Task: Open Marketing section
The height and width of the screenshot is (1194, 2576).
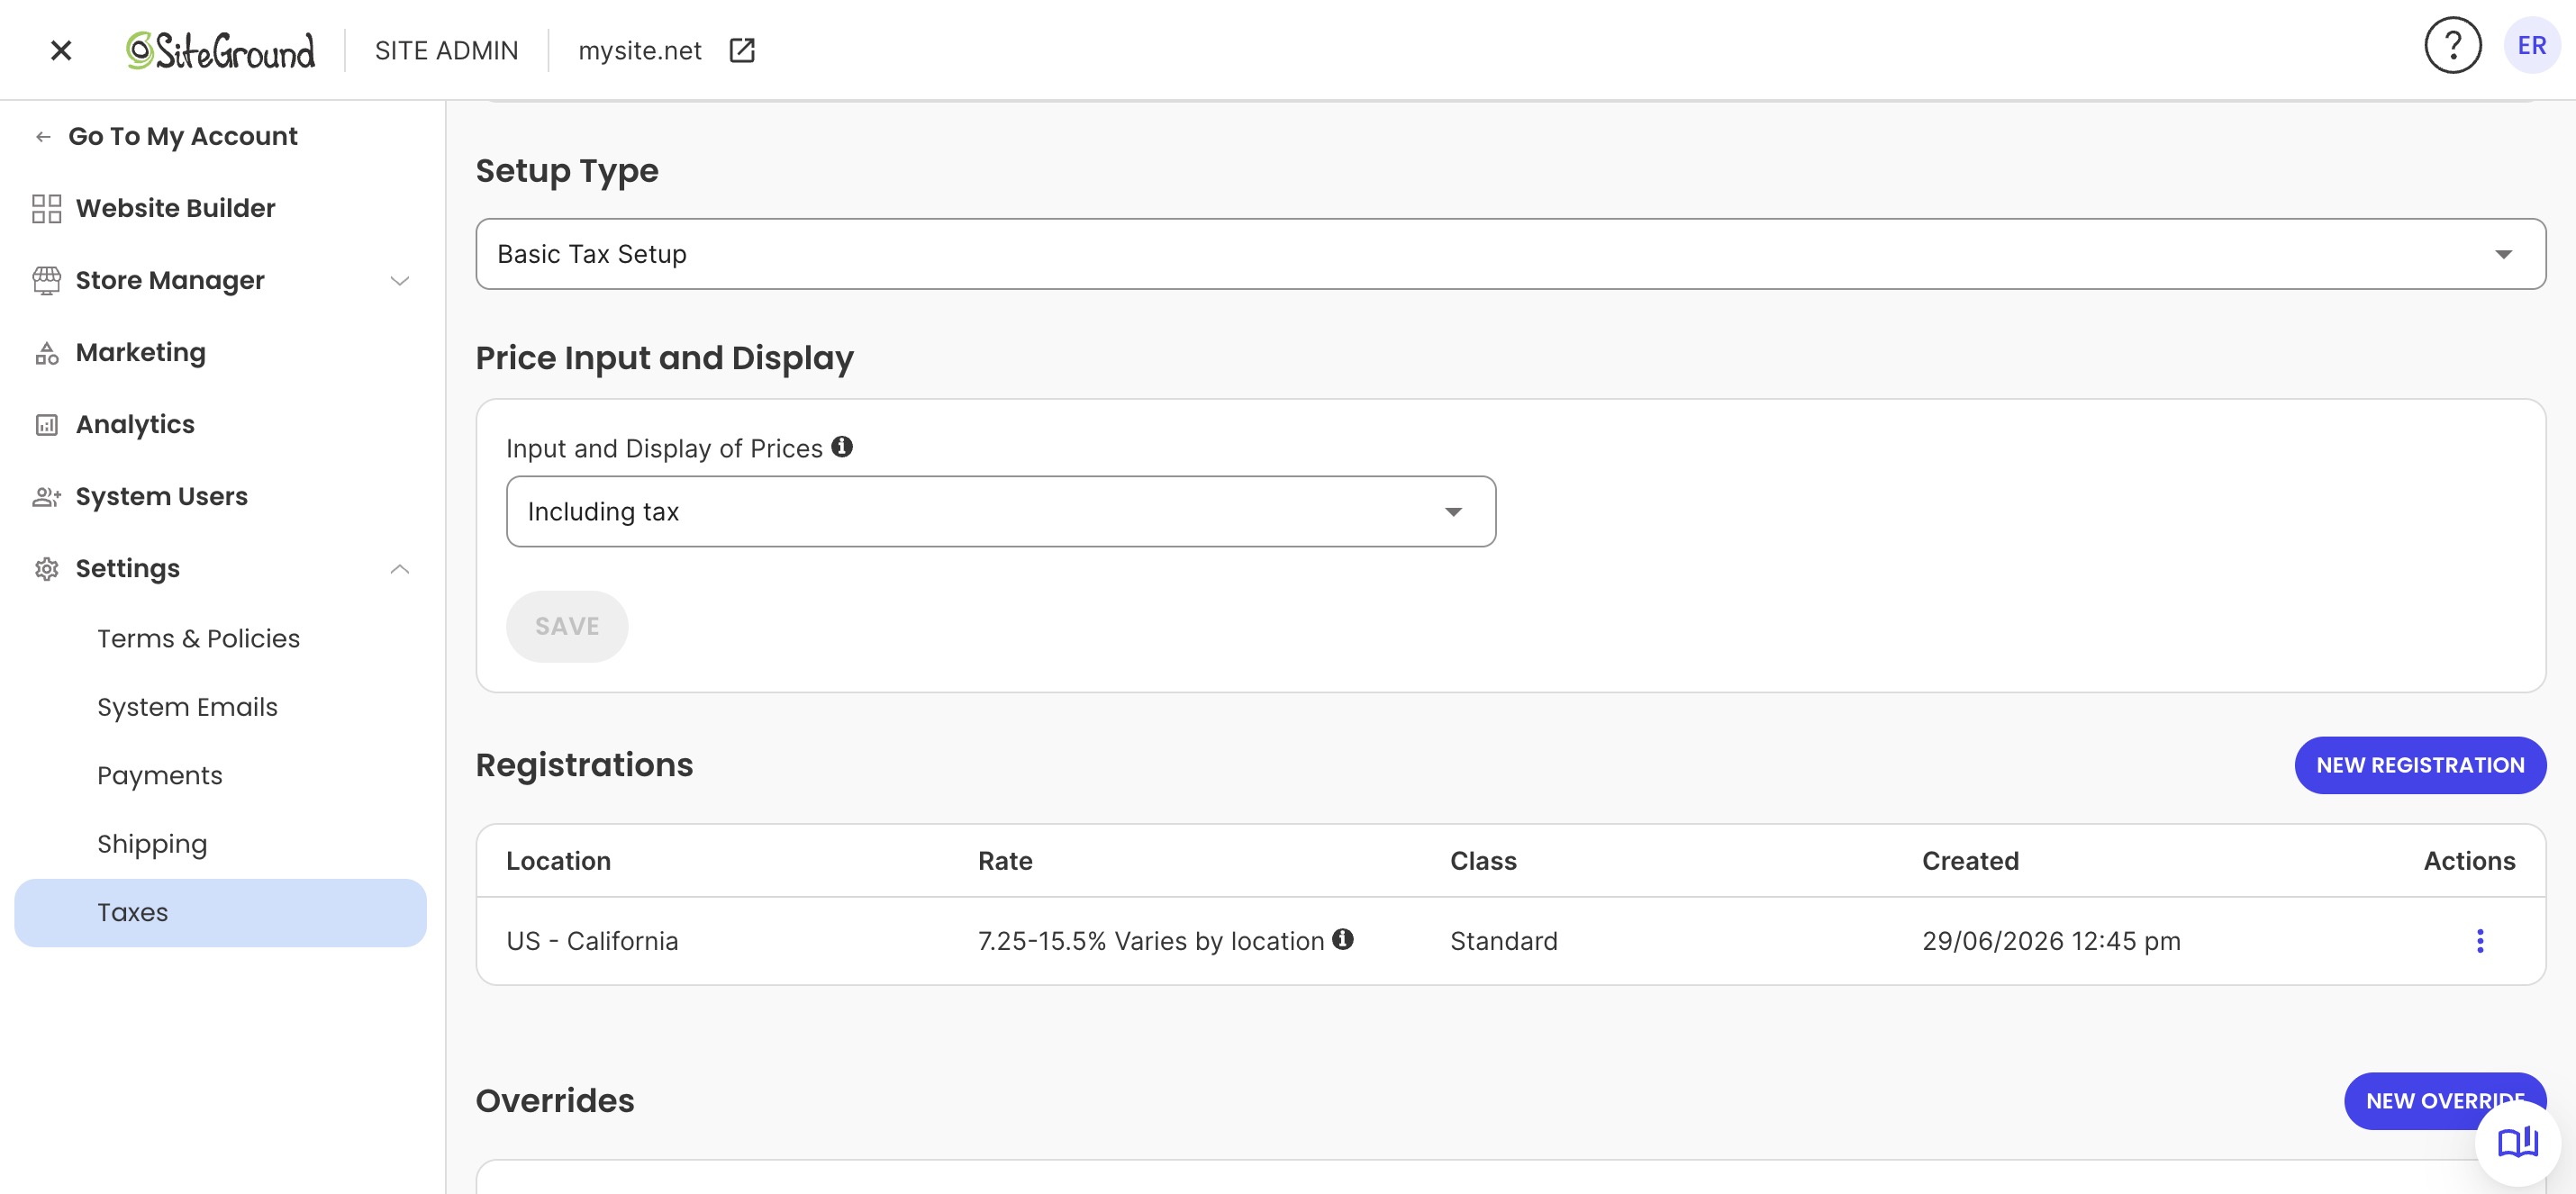Action: pos(141,352)
